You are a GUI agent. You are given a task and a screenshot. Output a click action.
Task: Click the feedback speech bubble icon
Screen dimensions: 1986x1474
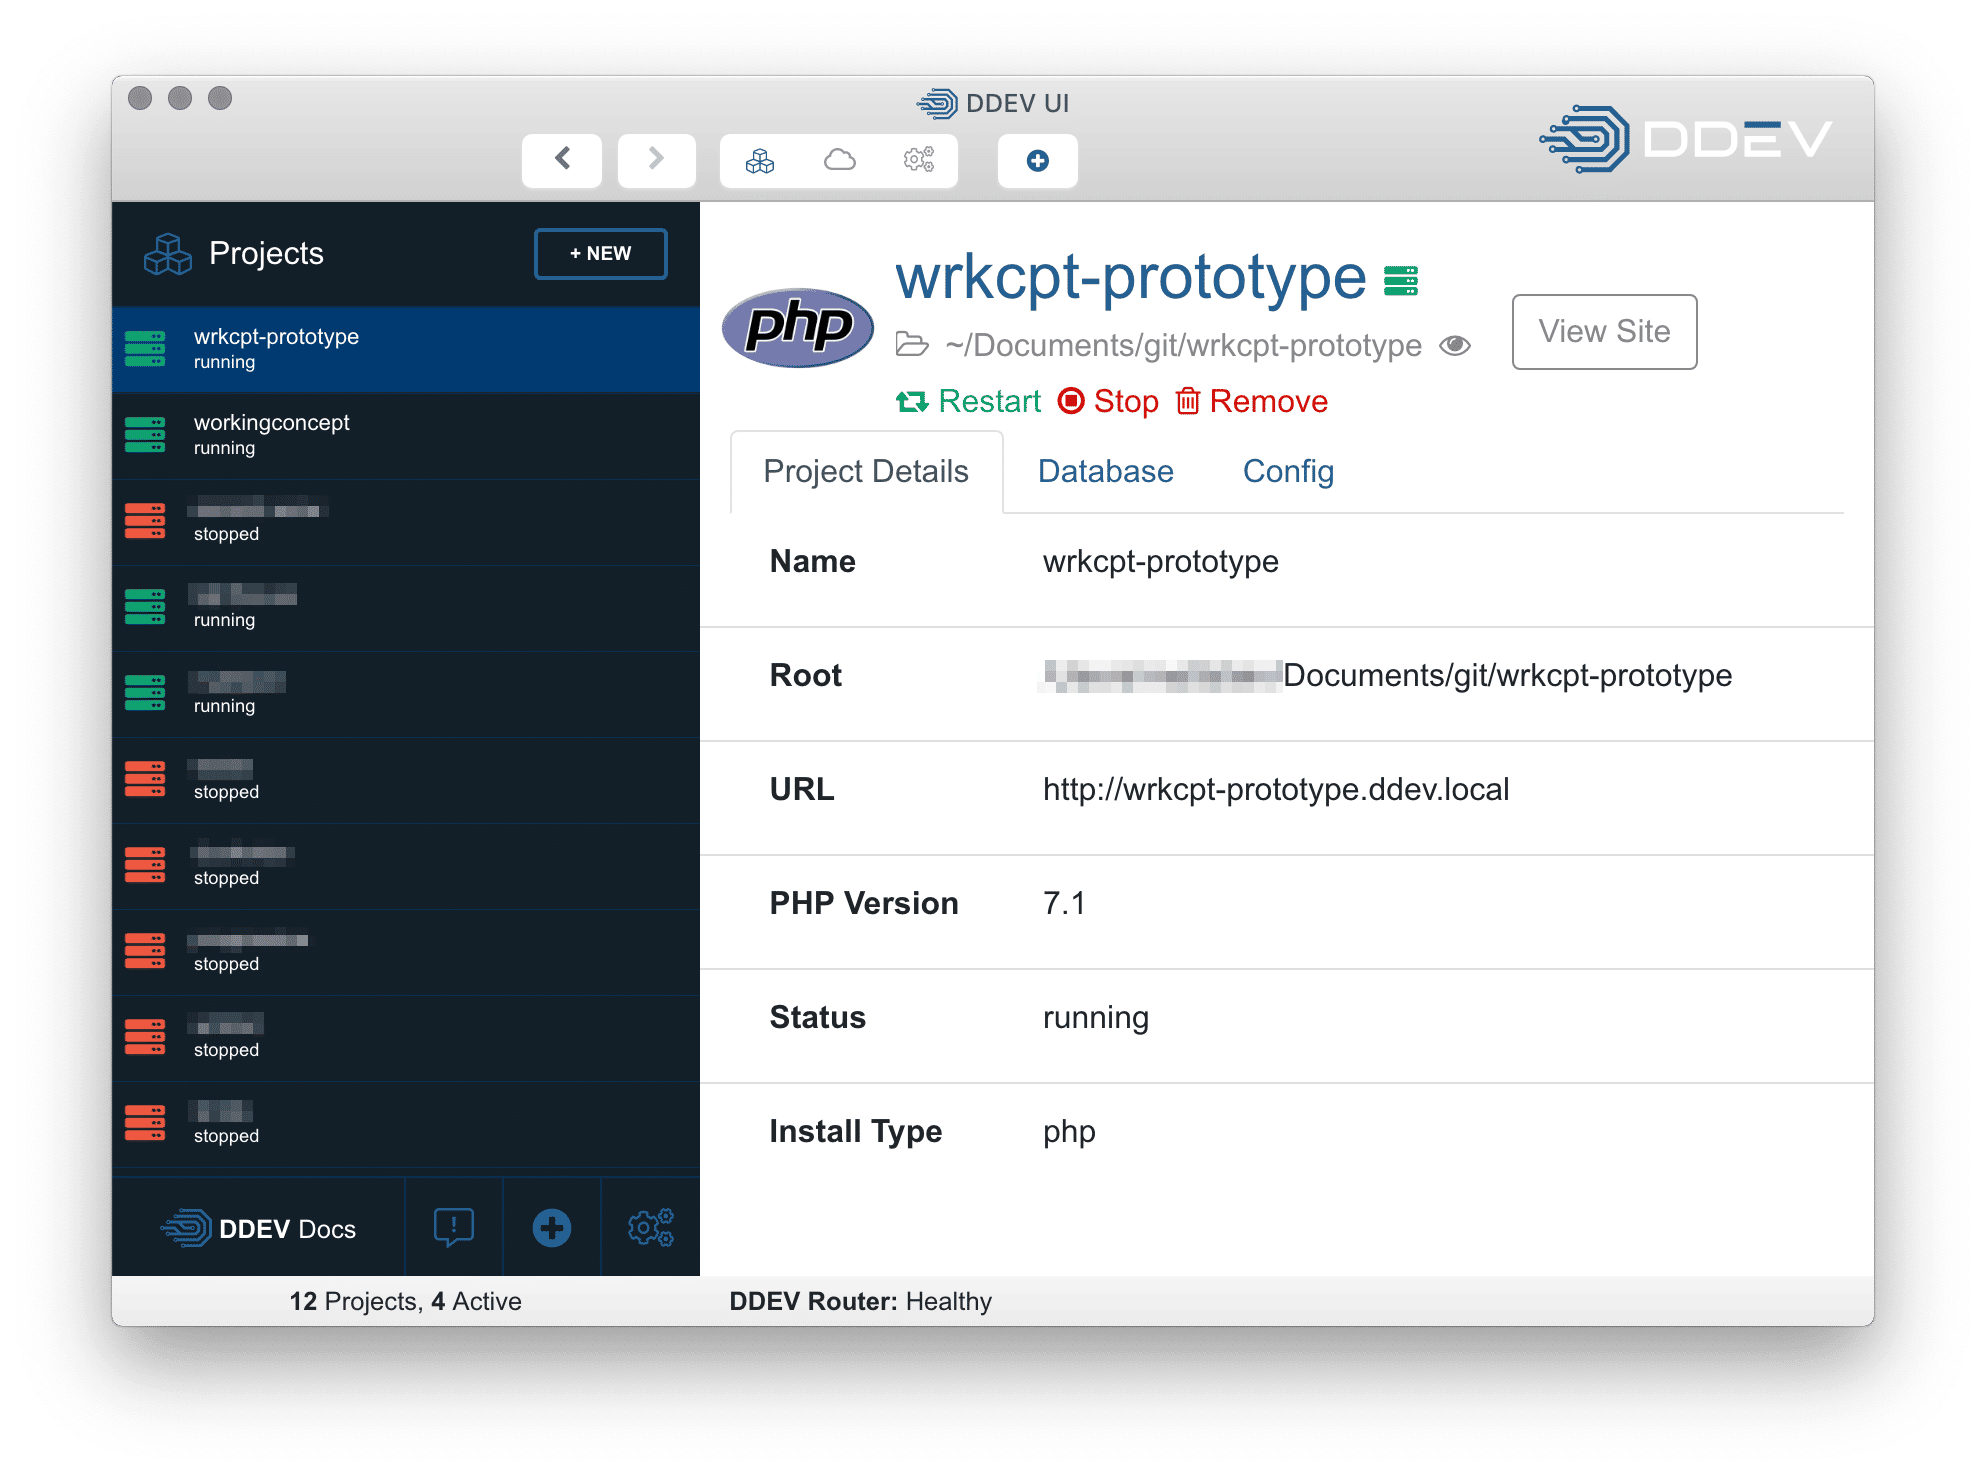point(454,1228)
